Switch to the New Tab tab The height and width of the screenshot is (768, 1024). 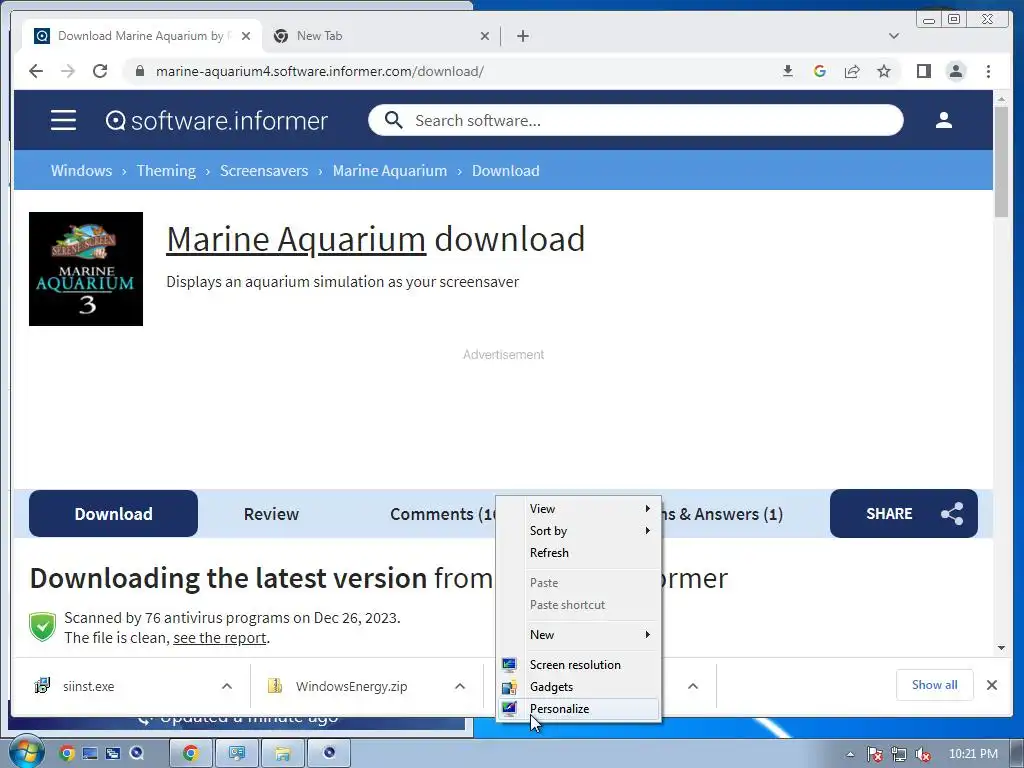[x=382, y=36]
